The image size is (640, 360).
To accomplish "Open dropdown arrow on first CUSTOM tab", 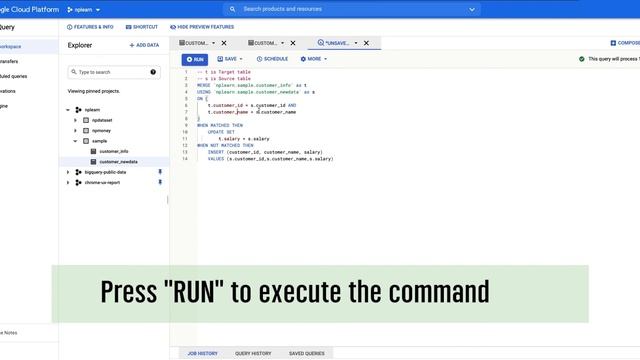I will tap(213, 43).
